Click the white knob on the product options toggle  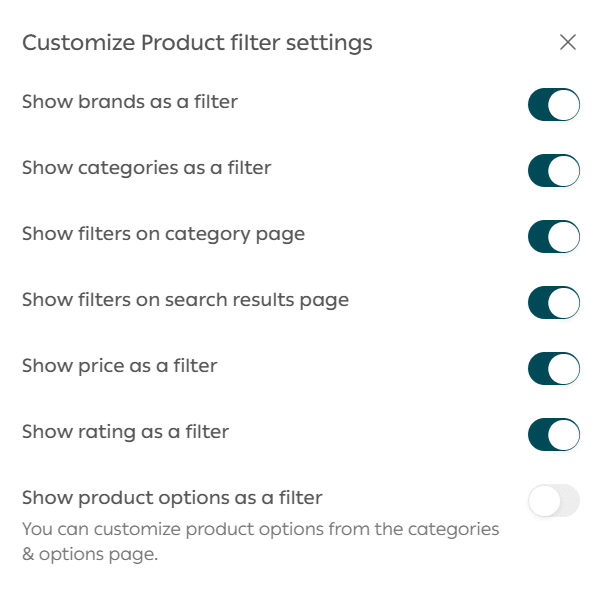(544, 500)
